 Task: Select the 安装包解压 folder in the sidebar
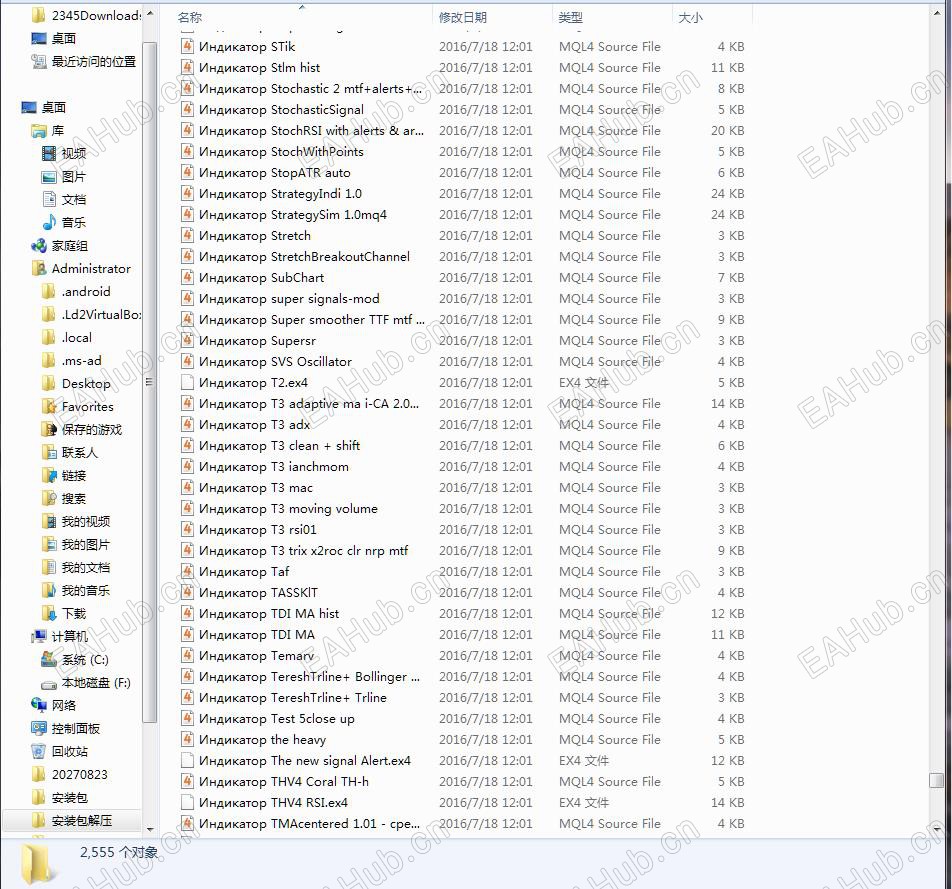(x=82, y=820)
